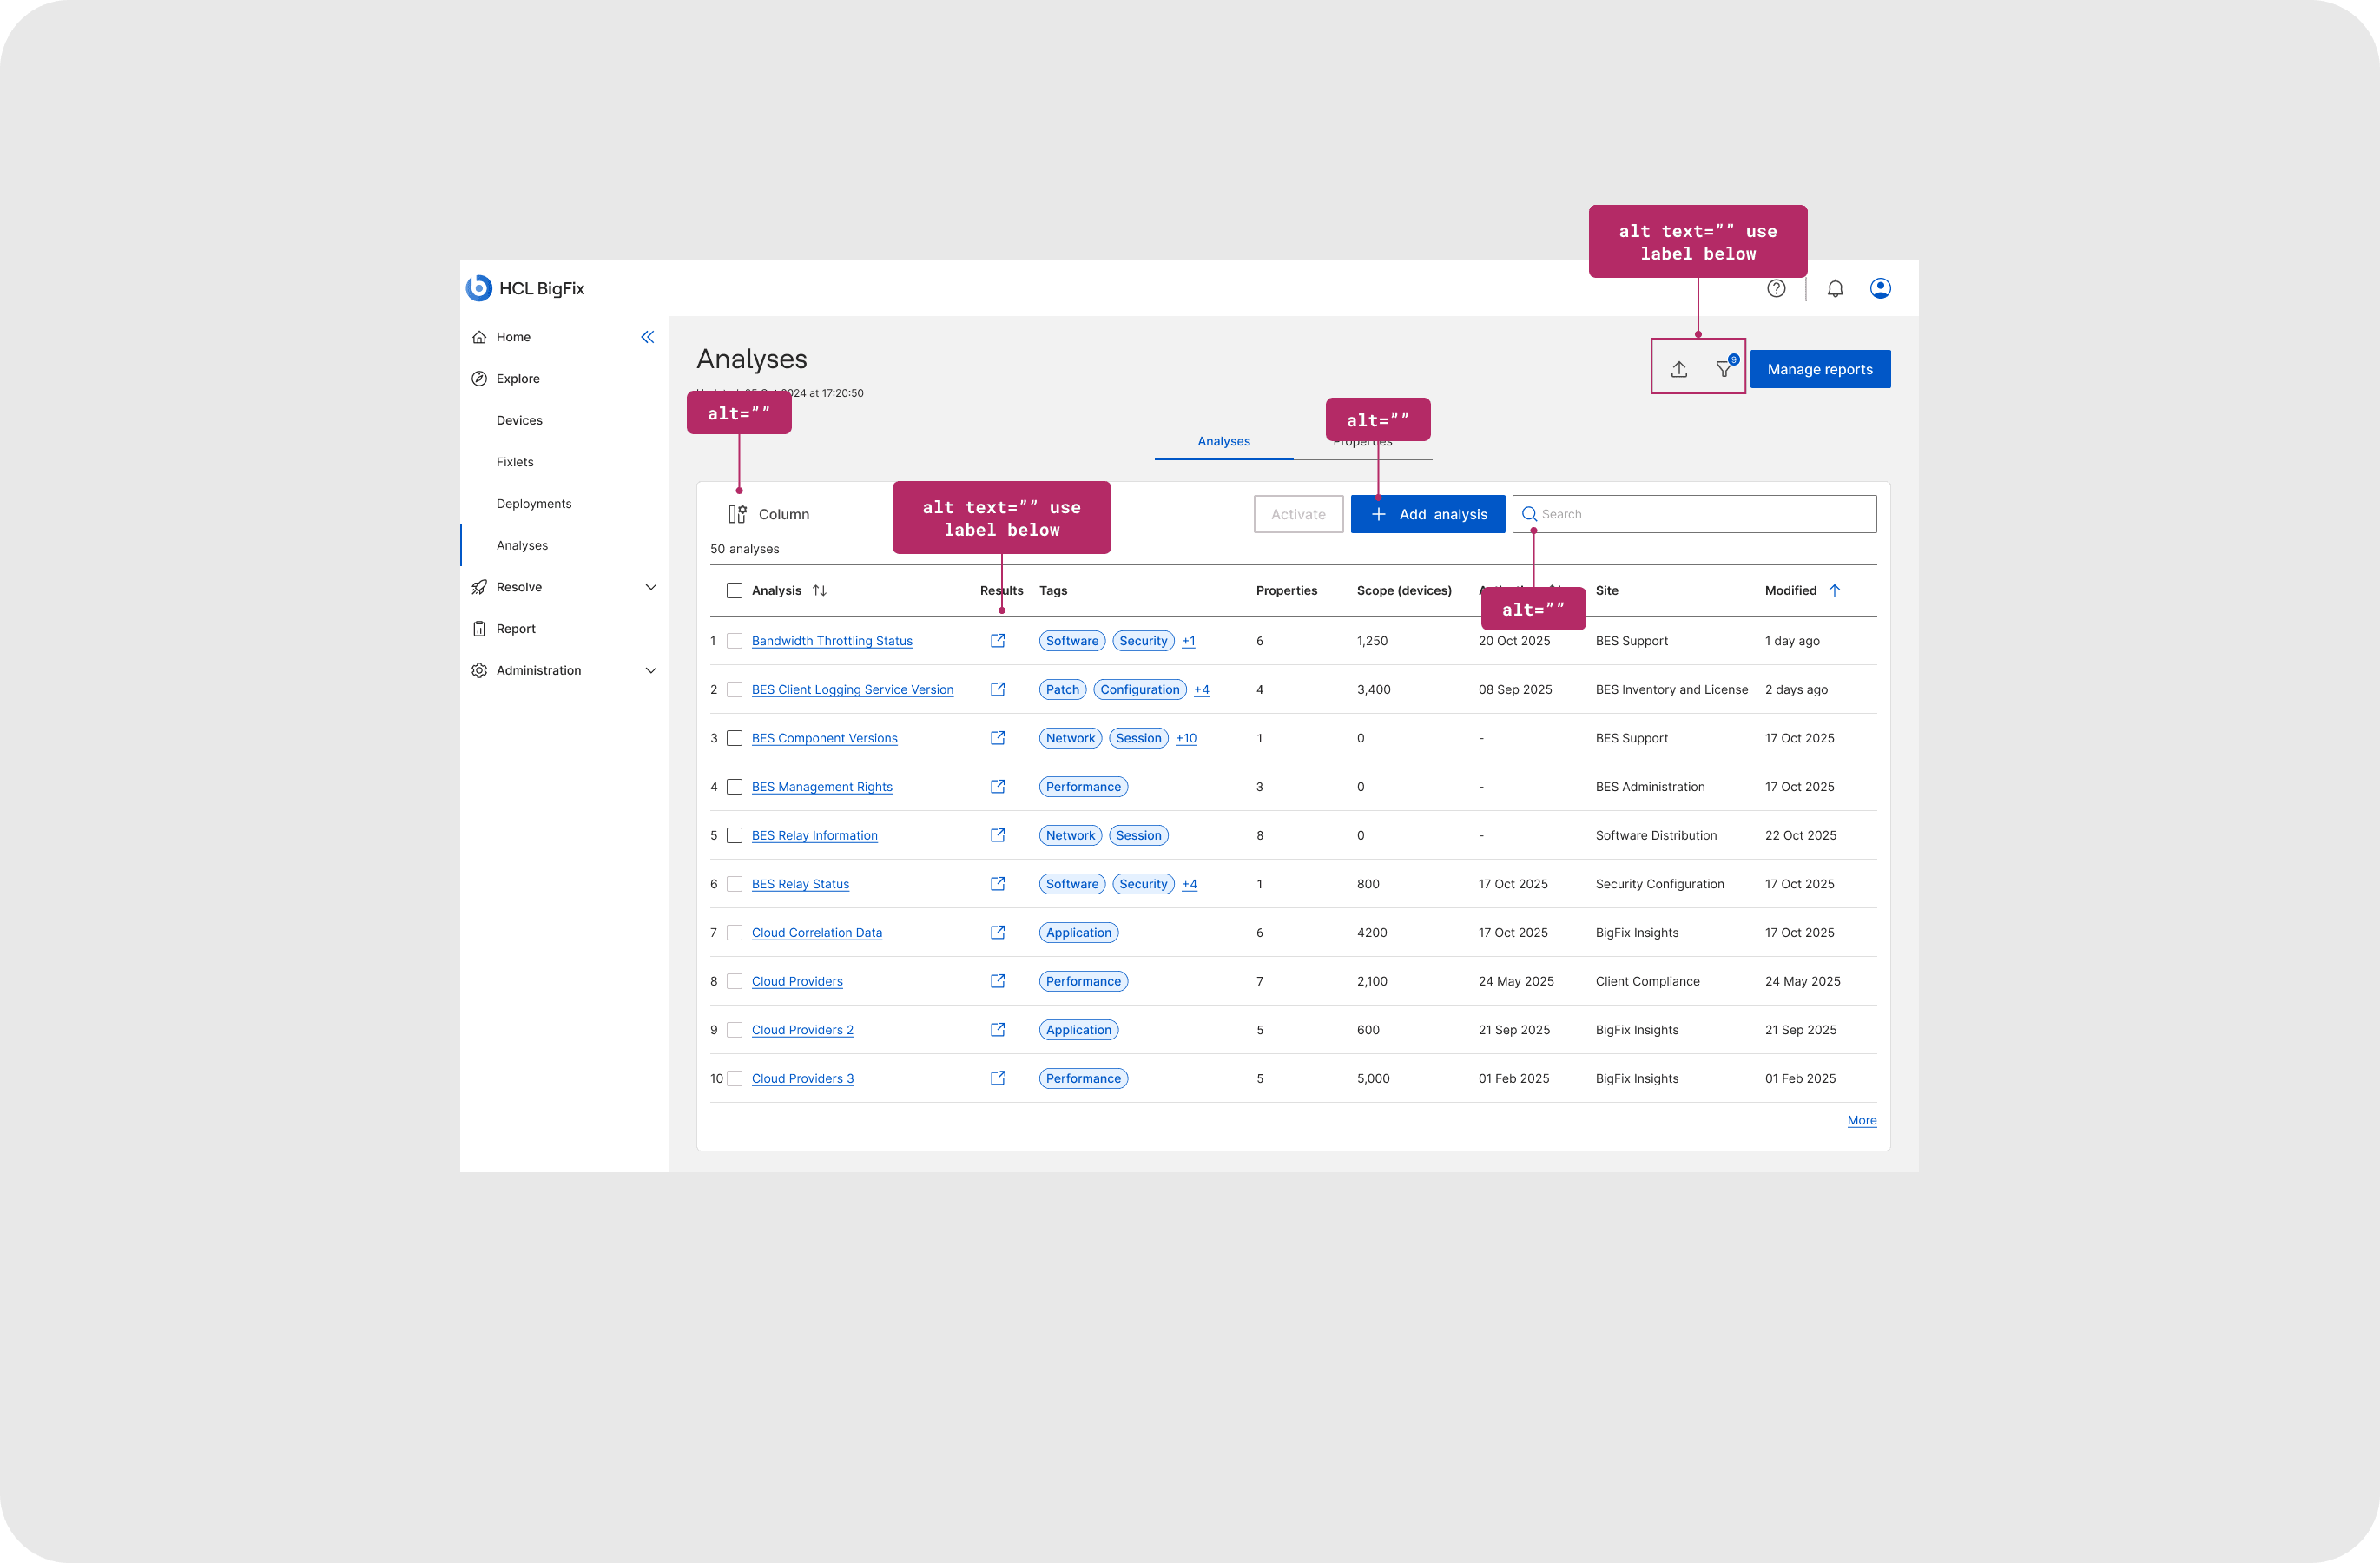2380x1563 pixels.
Task: Expand +4 tags for BES Client Logging
Action: click(1201, 689)
